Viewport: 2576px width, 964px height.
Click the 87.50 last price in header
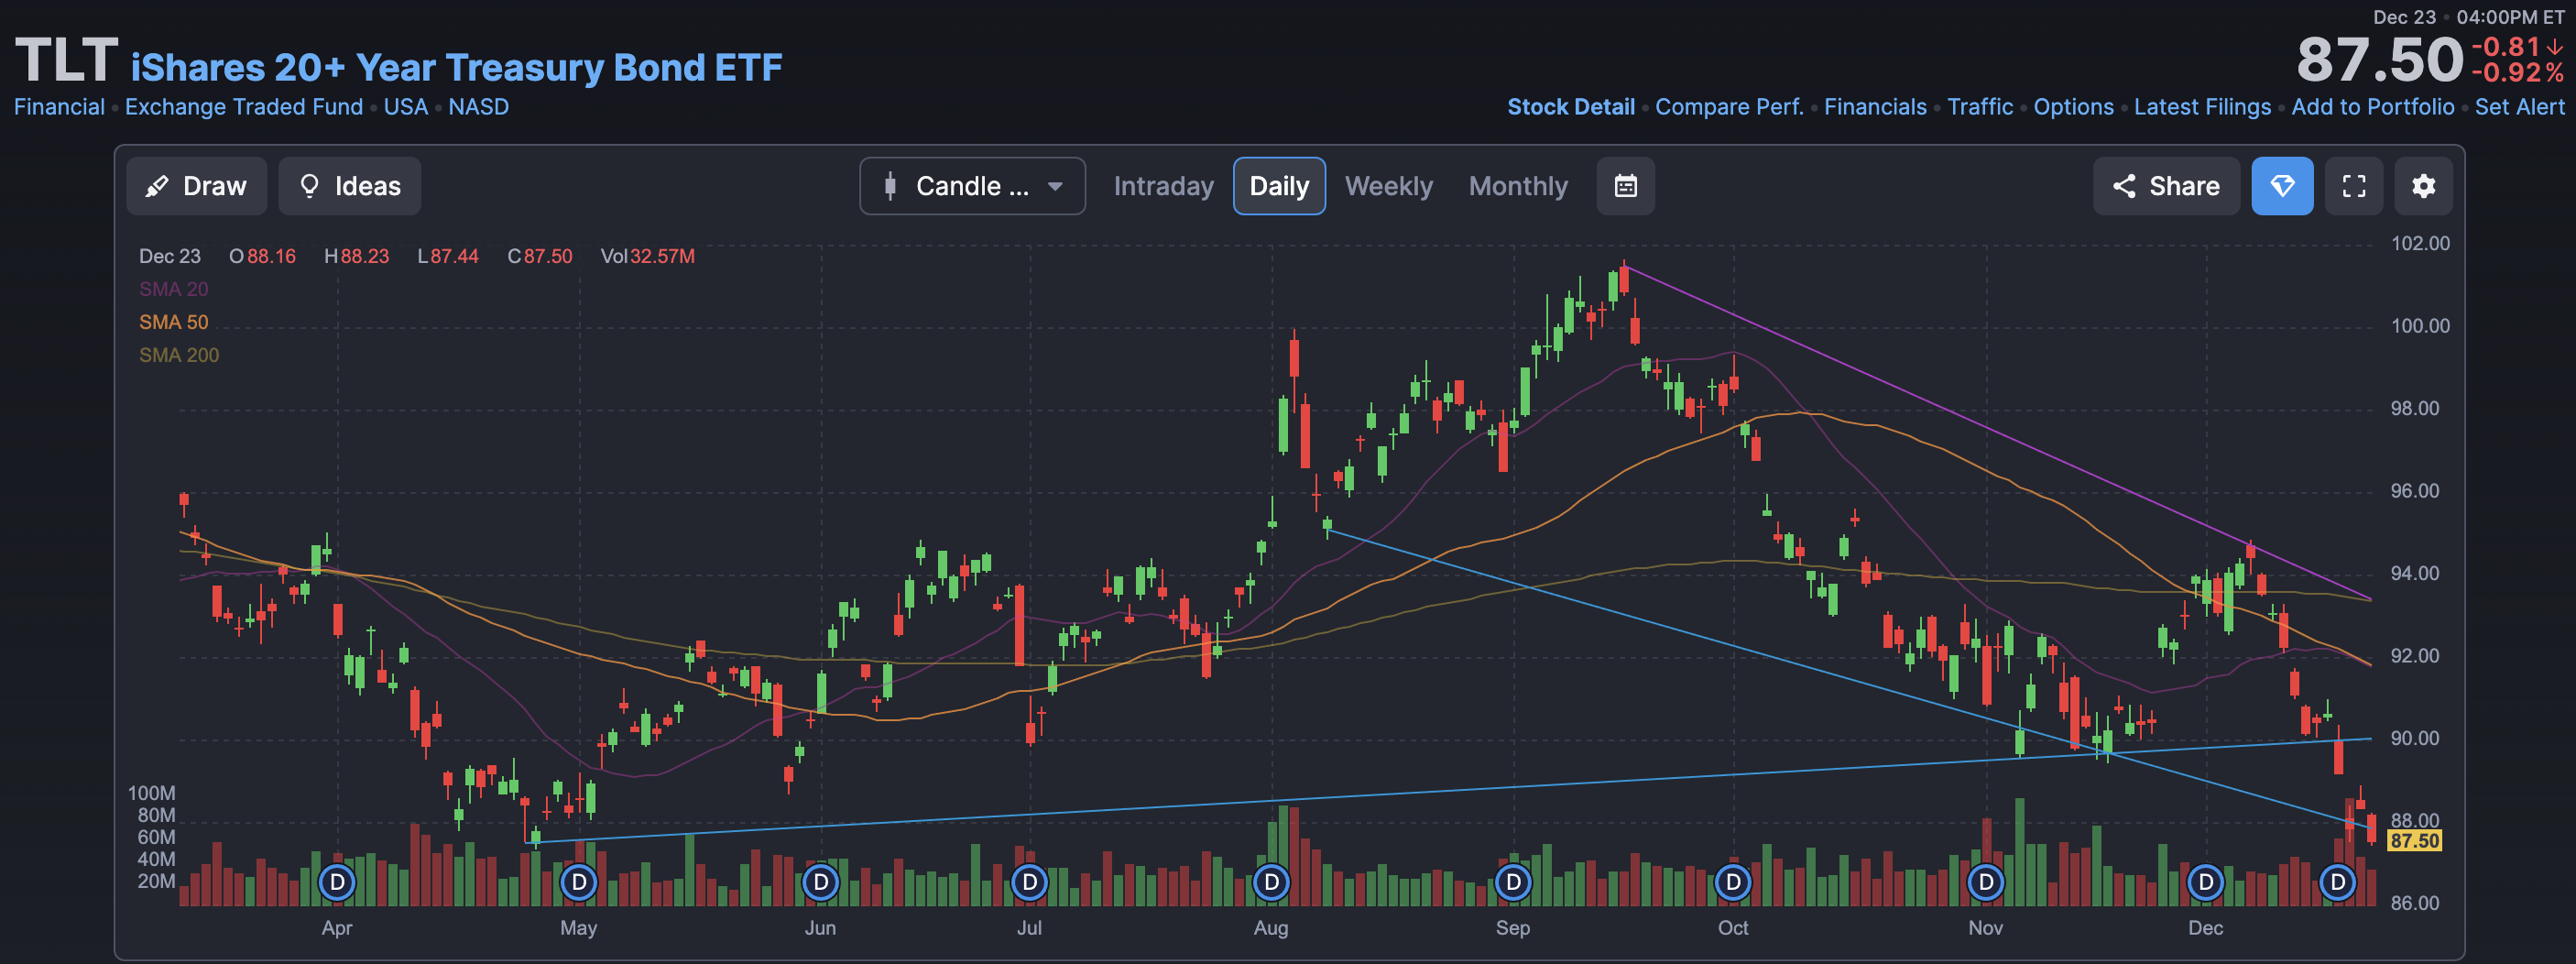[x=2379, y=60]
